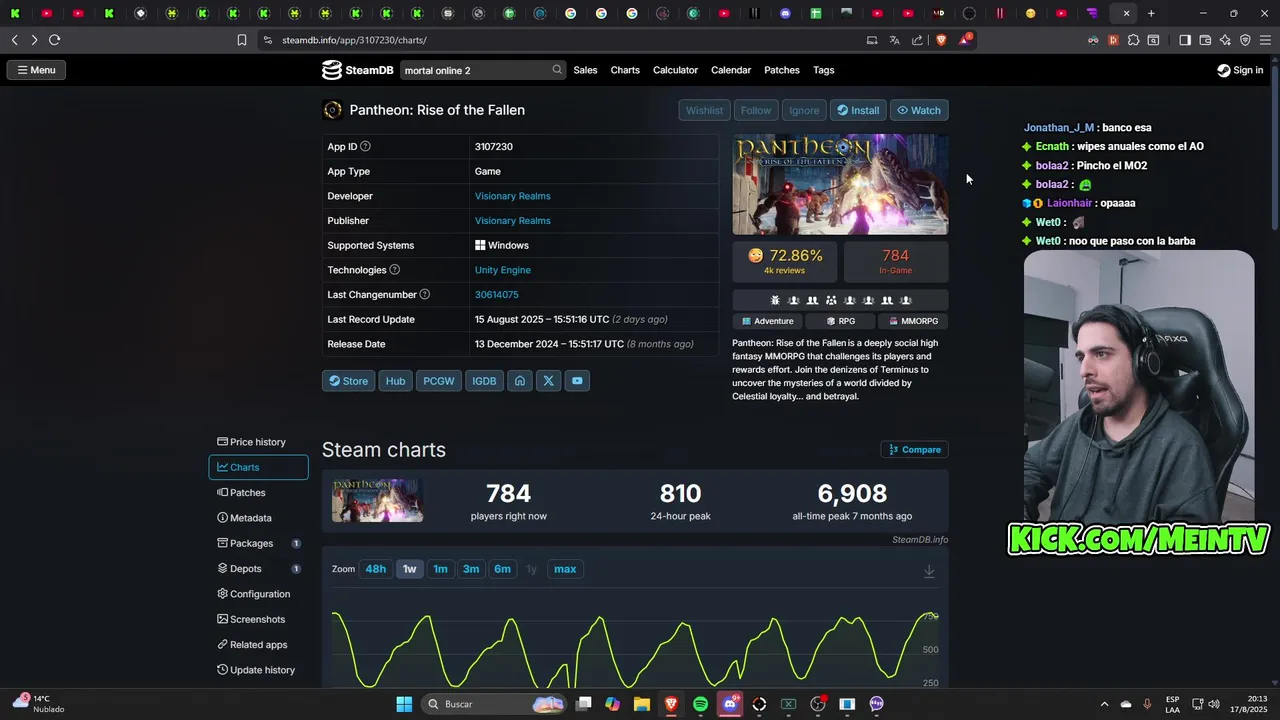1280x720 pixels.
Task: Open the Calculator navigation item
Action: pos(675,70)
